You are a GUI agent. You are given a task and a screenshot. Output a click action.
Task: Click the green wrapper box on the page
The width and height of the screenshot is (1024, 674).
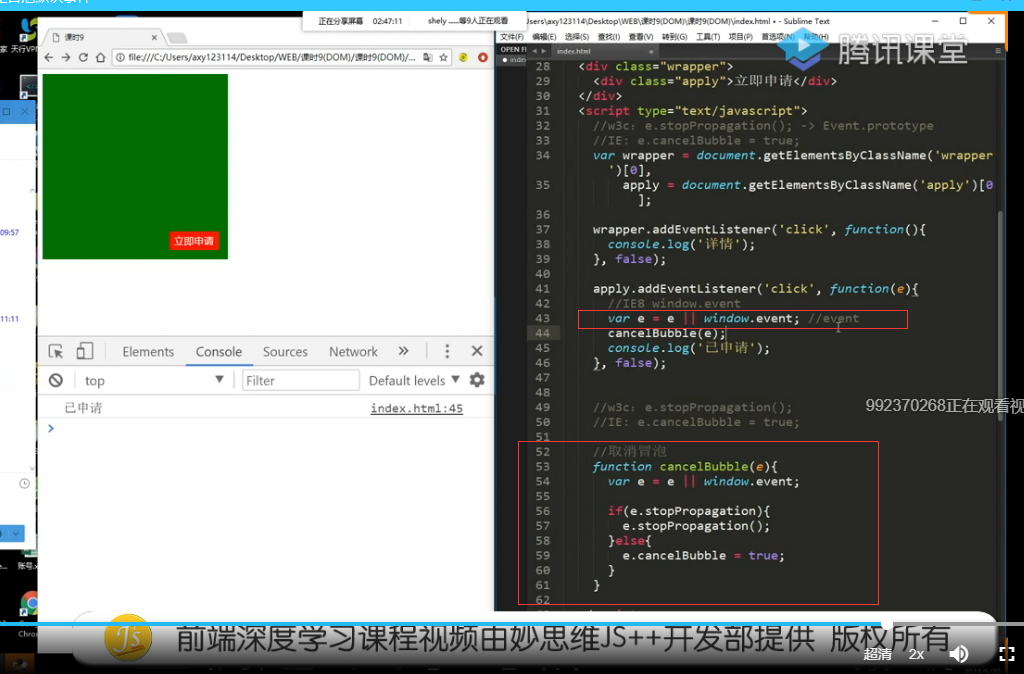pos(135,167)
